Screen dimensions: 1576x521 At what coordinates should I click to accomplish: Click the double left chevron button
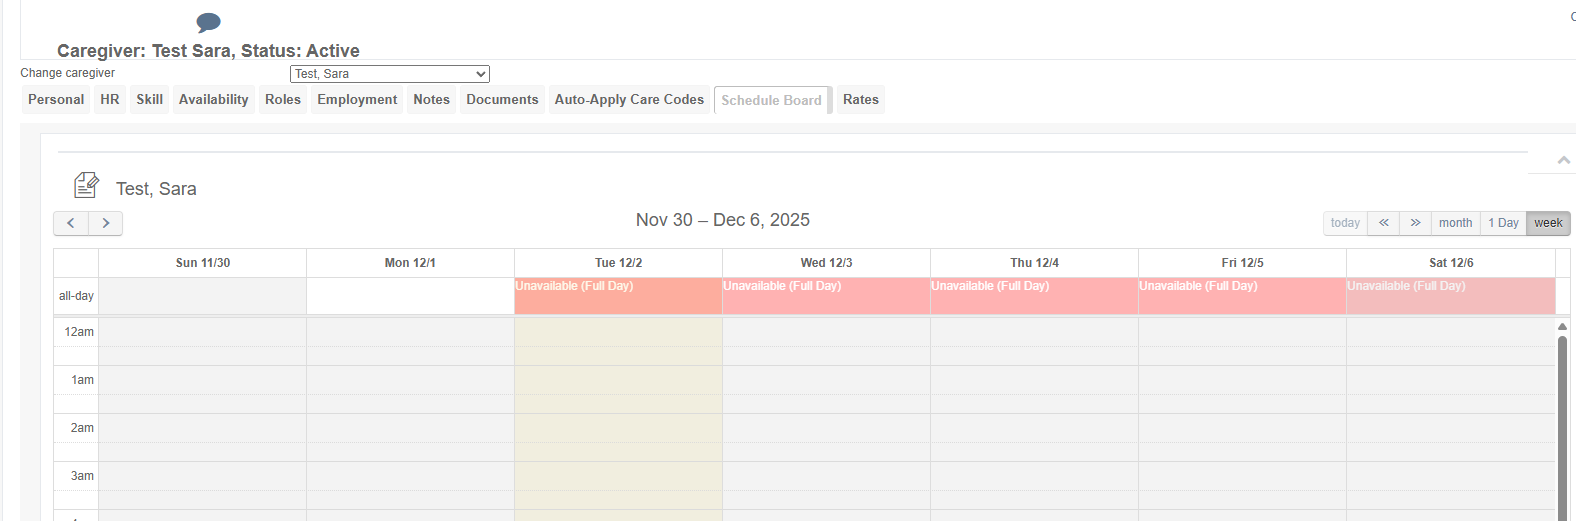(1383, 223)
